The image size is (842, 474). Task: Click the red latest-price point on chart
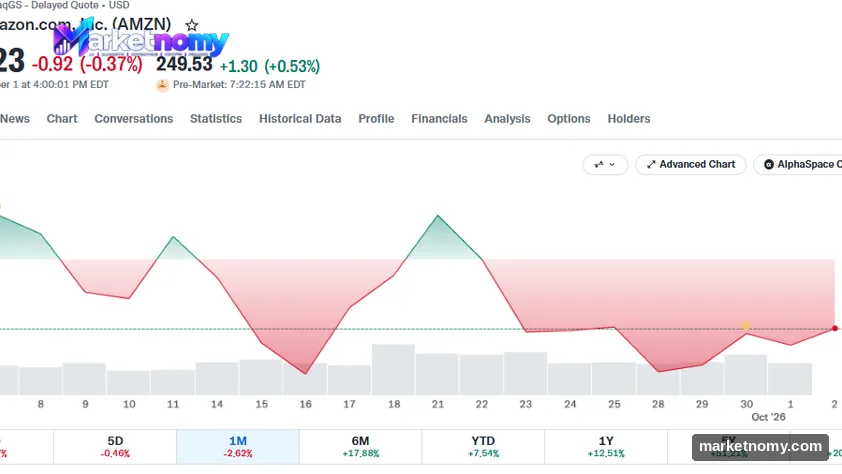(x=834, y=328)
